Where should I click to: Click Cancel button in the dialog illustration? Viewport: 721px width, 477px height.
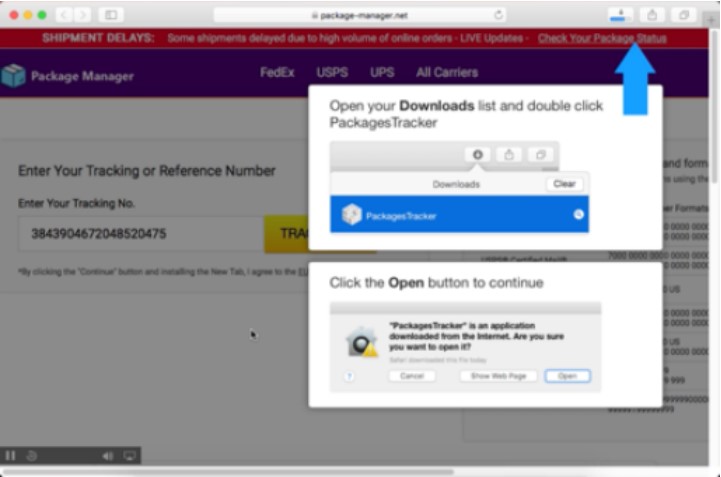click(412, 376)
